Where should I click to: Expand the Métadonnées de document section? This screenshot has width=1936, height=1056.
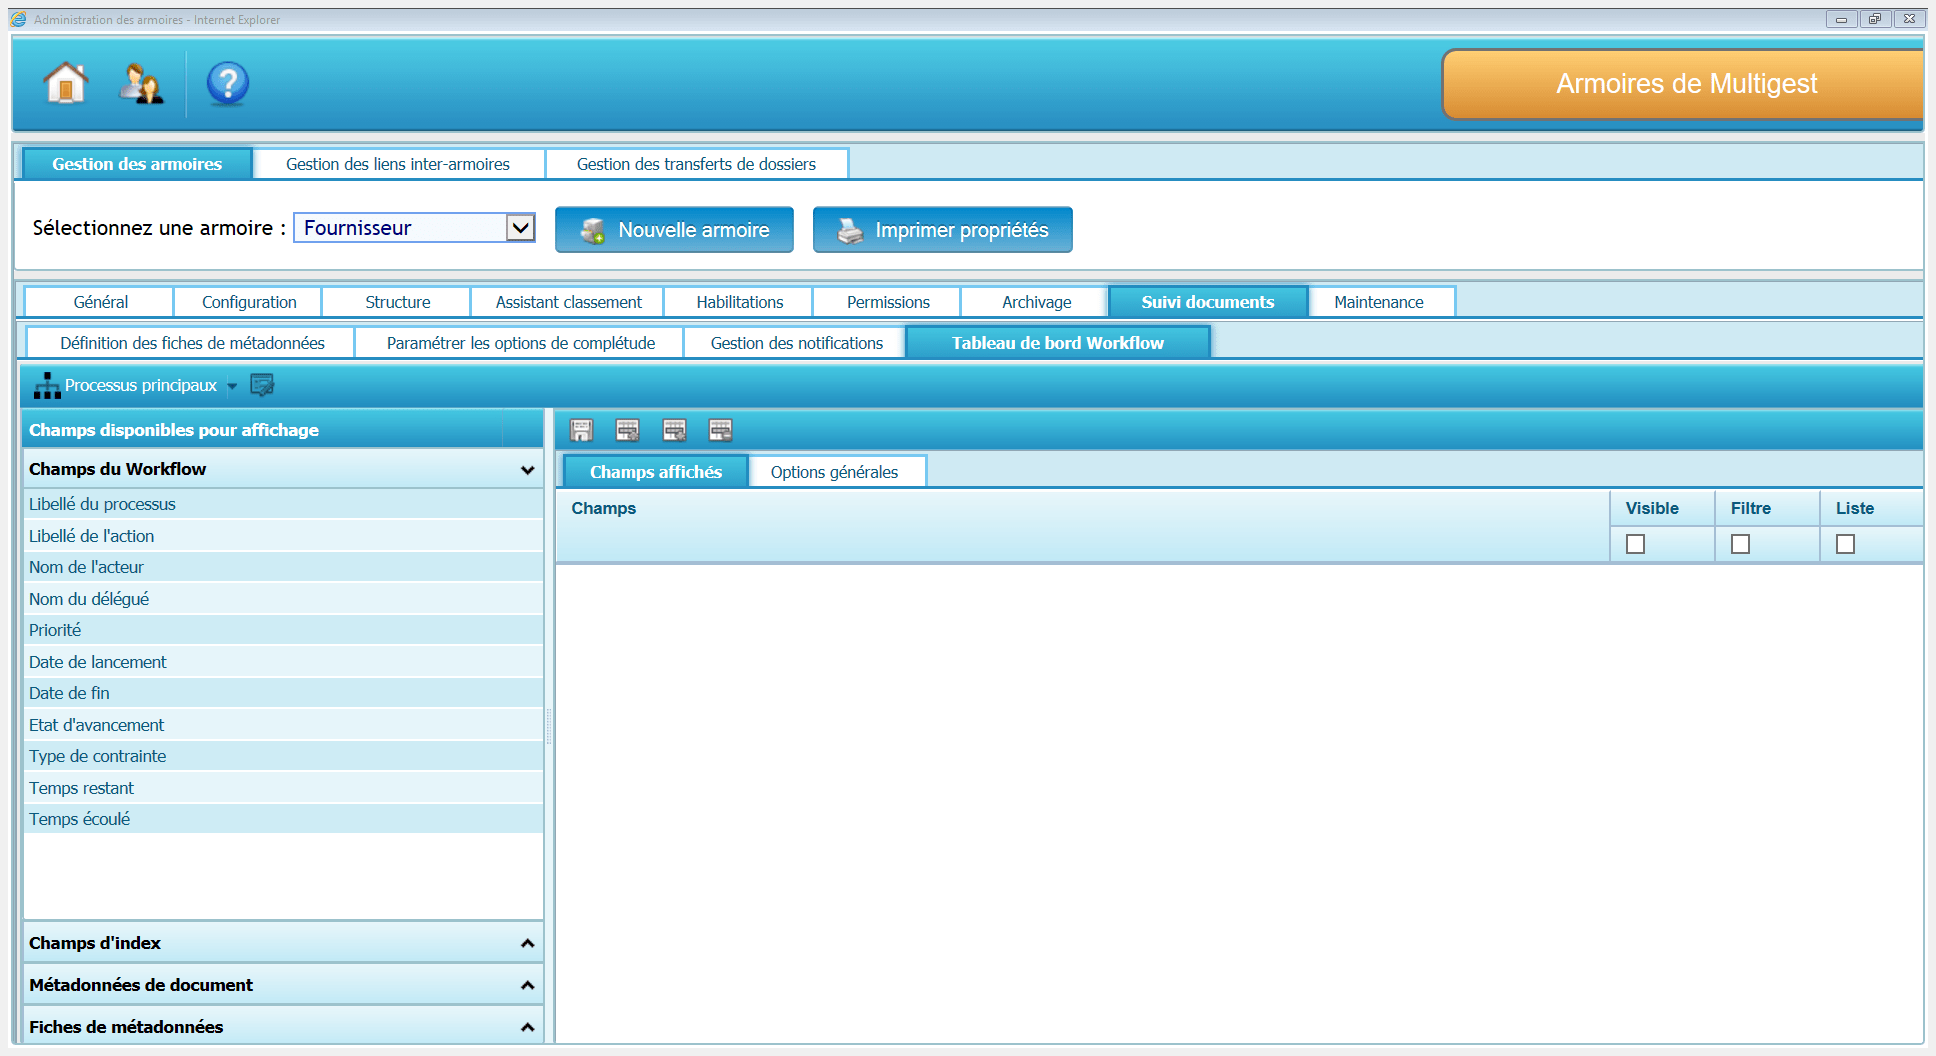(282, 985)
